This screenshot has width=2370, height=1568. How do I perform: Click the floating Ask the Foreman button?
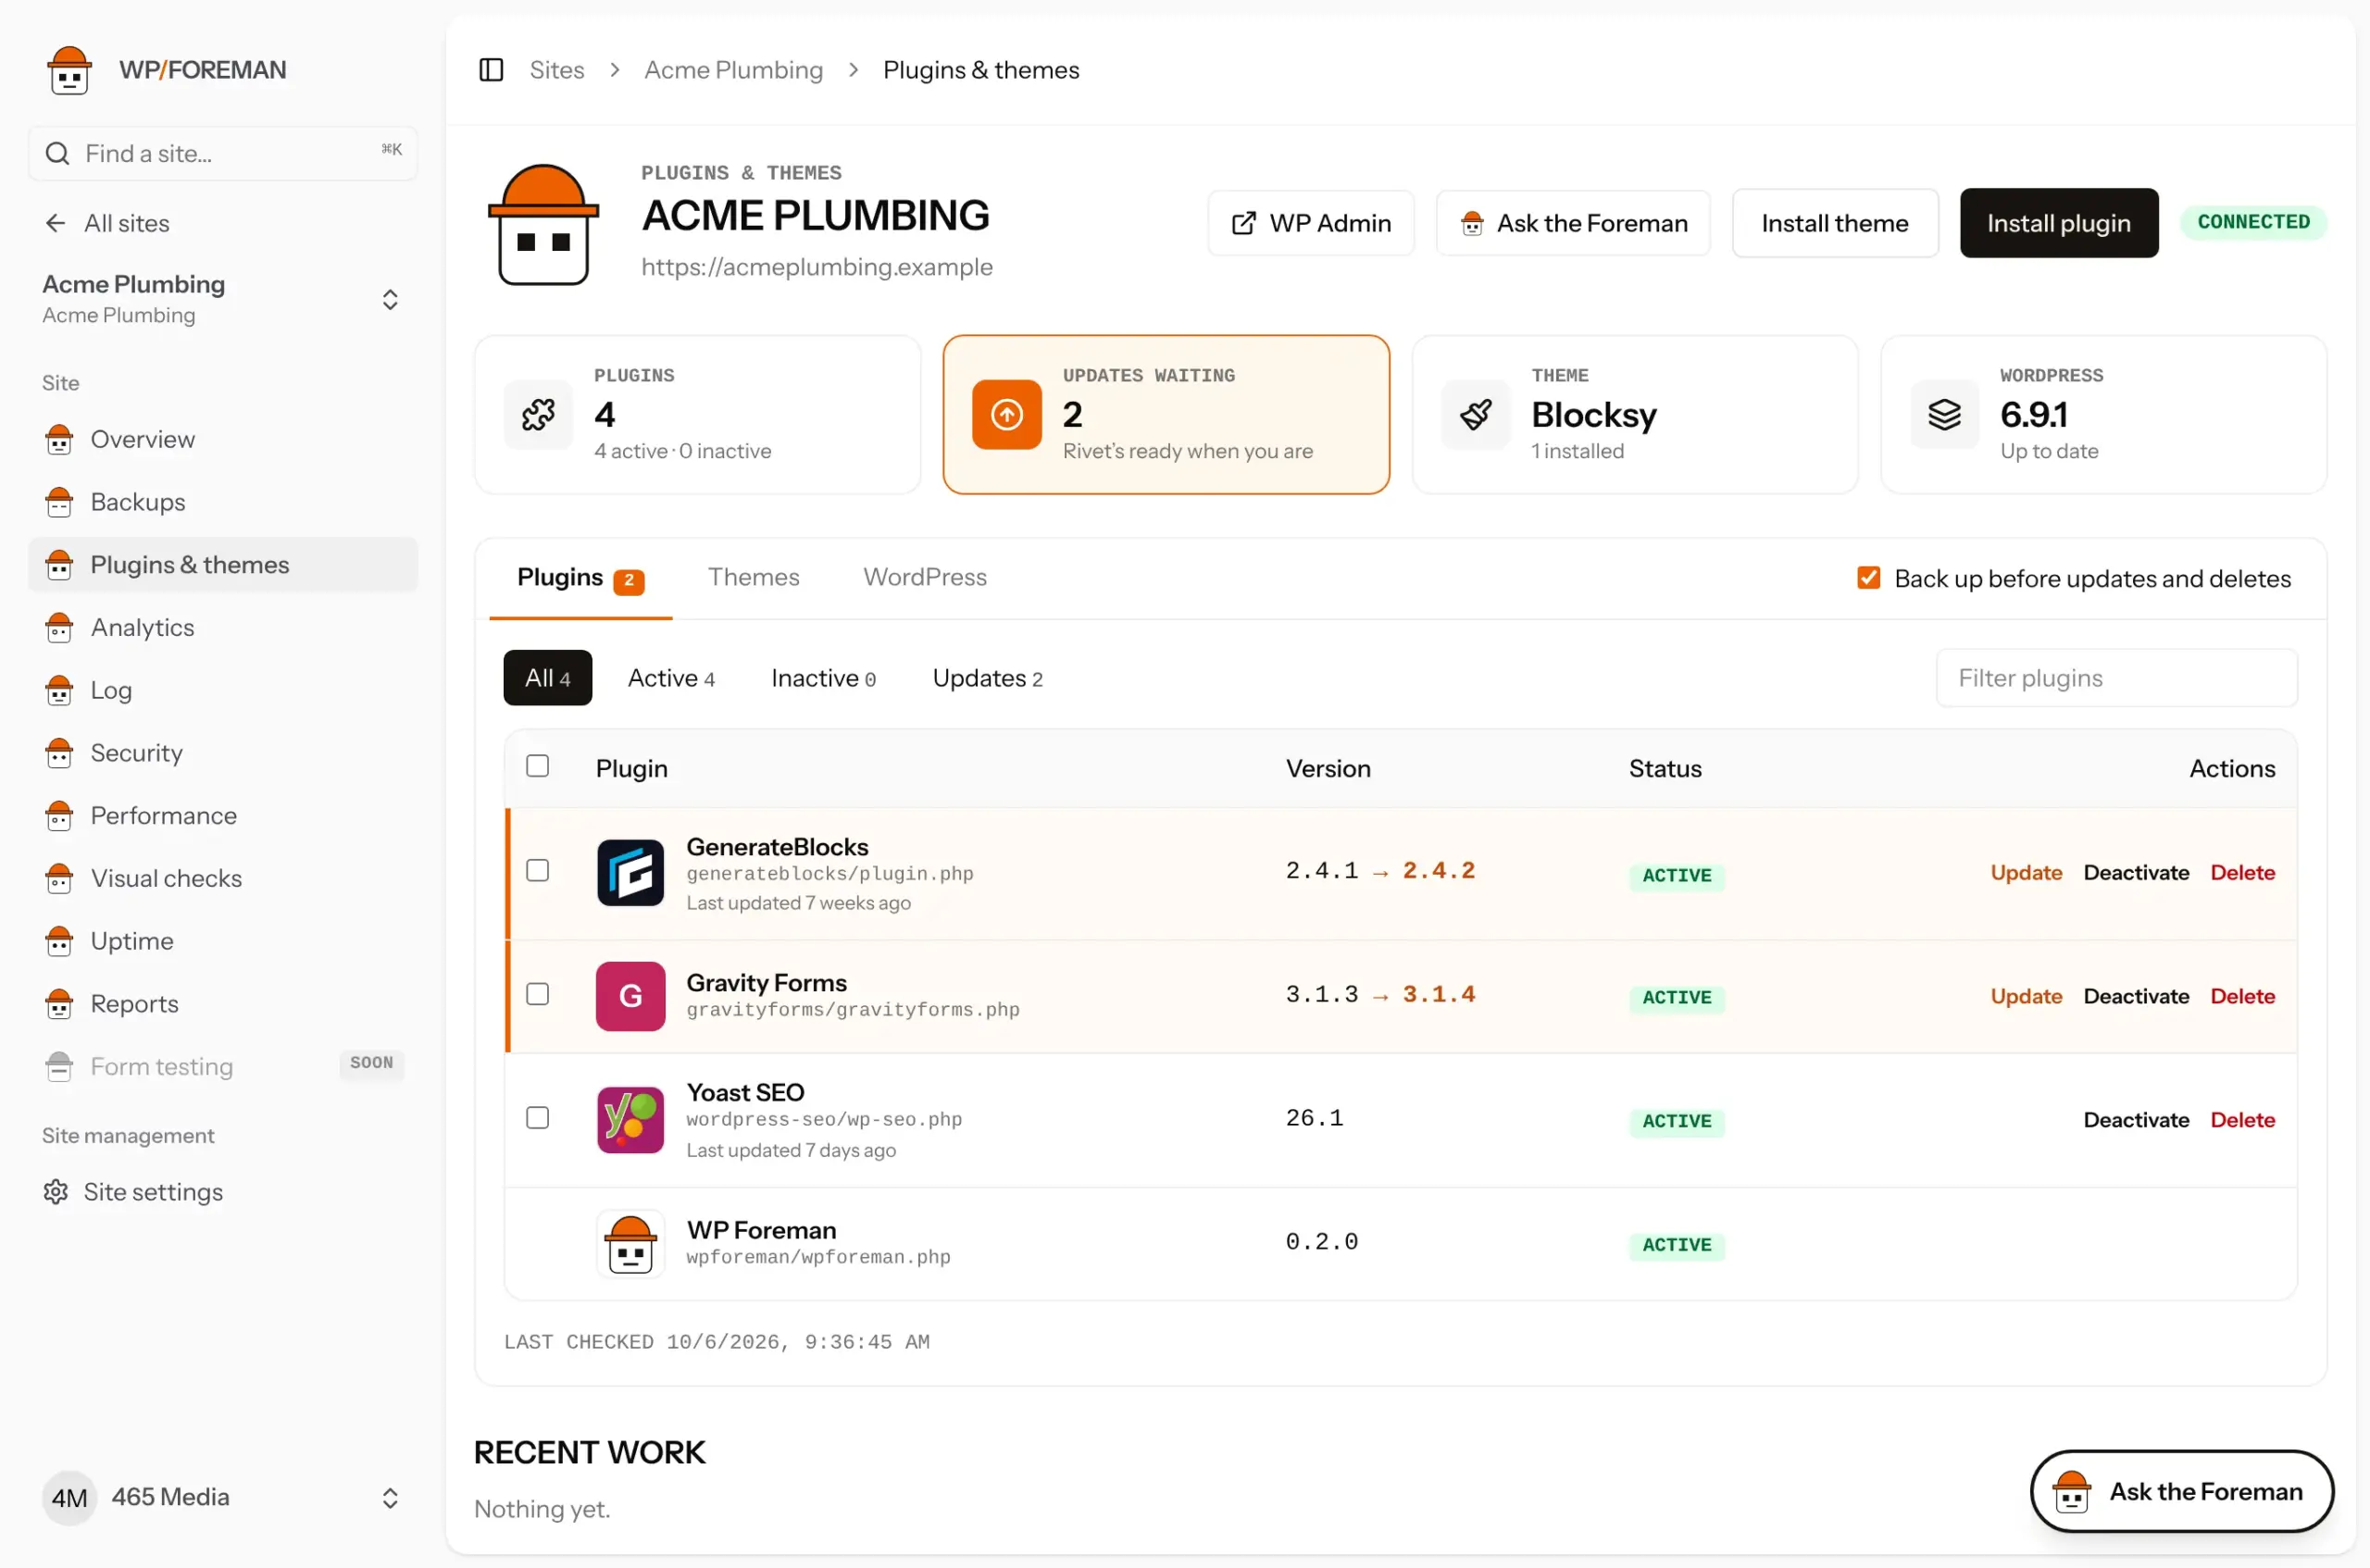coord(2182,1491)
